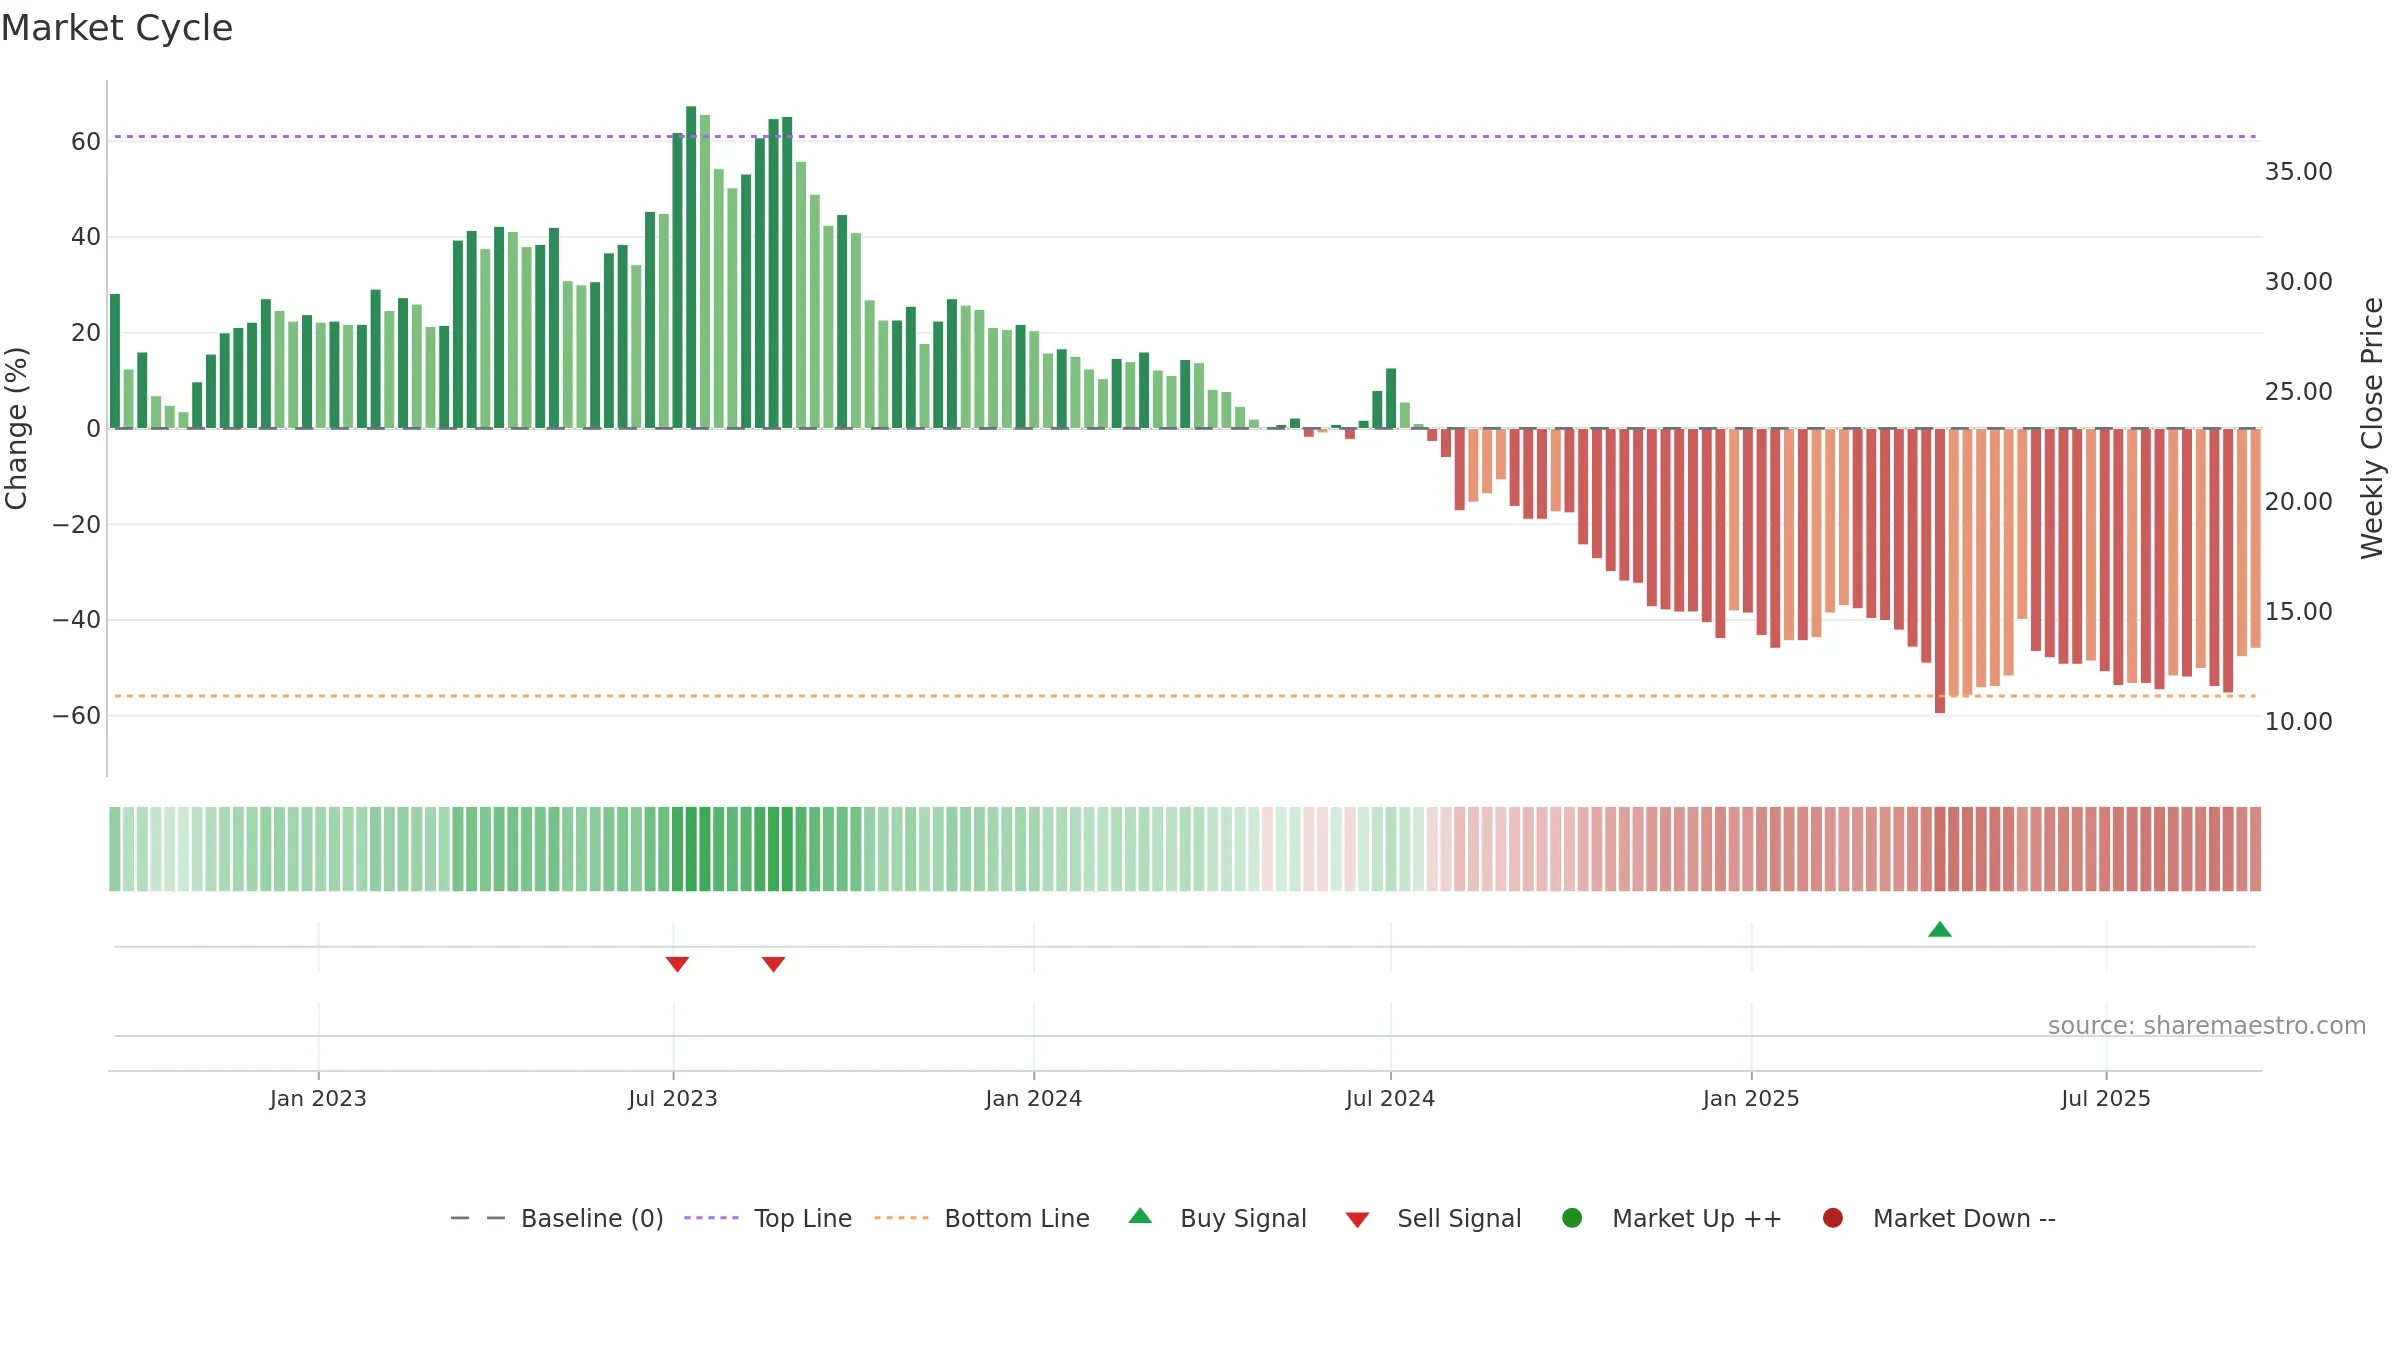Viewport: 2400px width, 1350px height.
Task: Click the darkest green heat strip cell at Jul 2023
Action: (691, 849)
